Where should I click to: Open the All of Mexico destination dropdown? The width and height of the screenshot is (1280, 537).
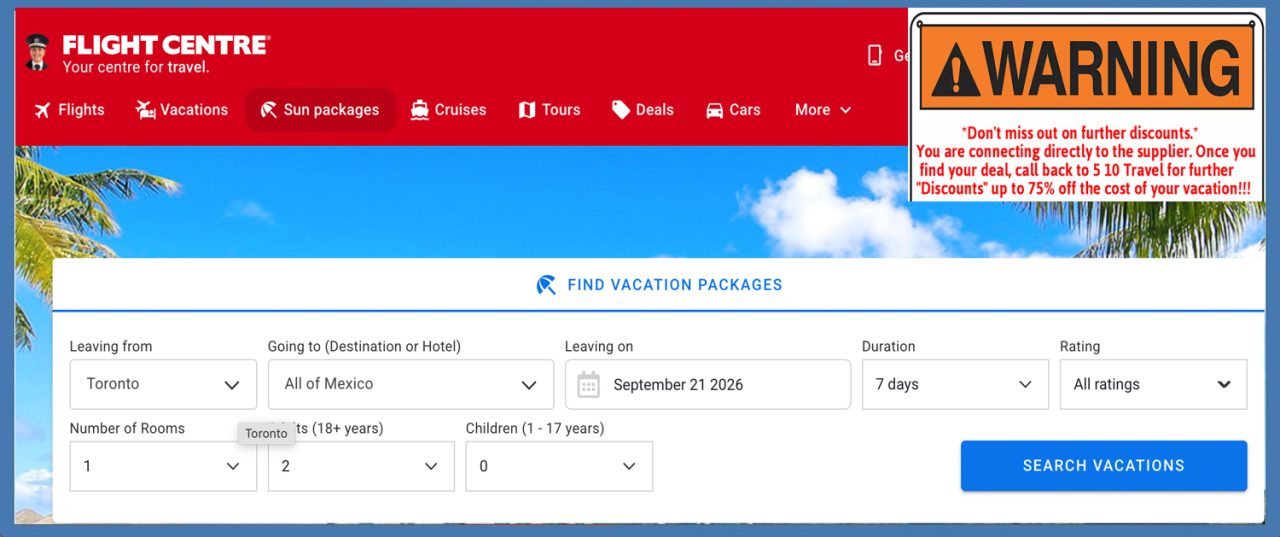coord(411,384)
